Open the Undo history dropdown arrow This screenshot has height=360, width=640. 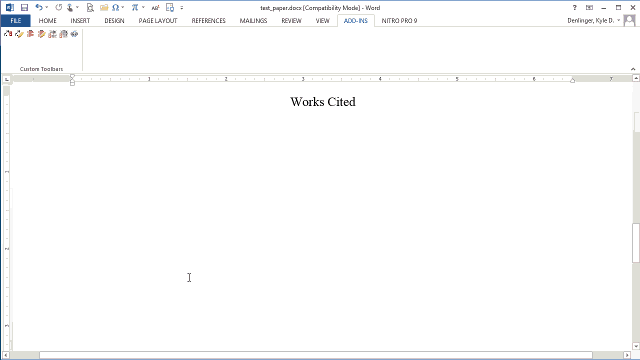[x=47, y=7]
